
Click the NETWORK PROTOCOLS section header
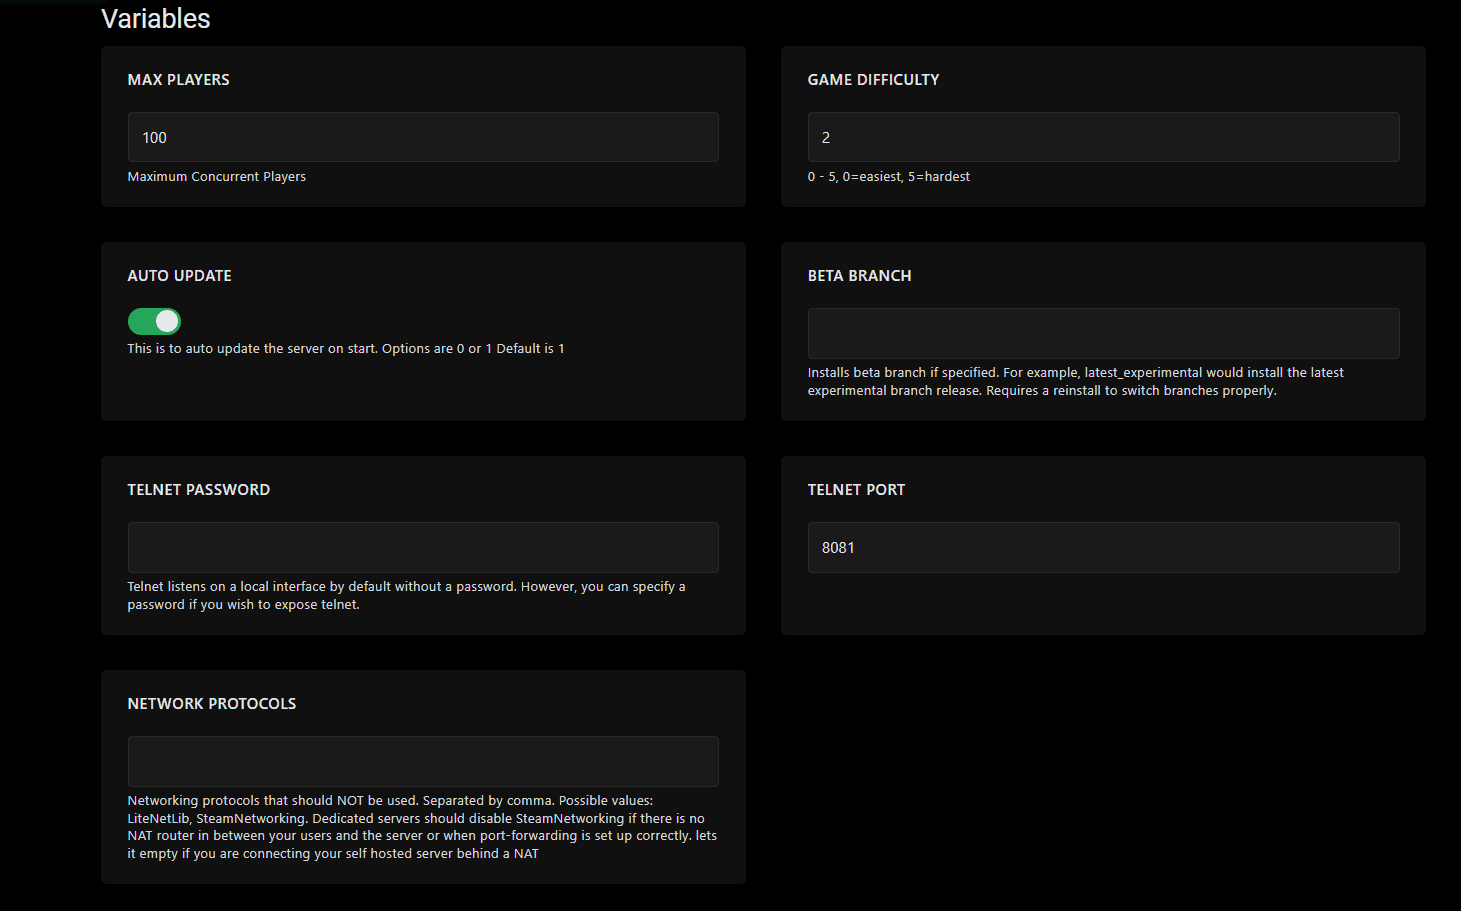click(x=211, y=703)
